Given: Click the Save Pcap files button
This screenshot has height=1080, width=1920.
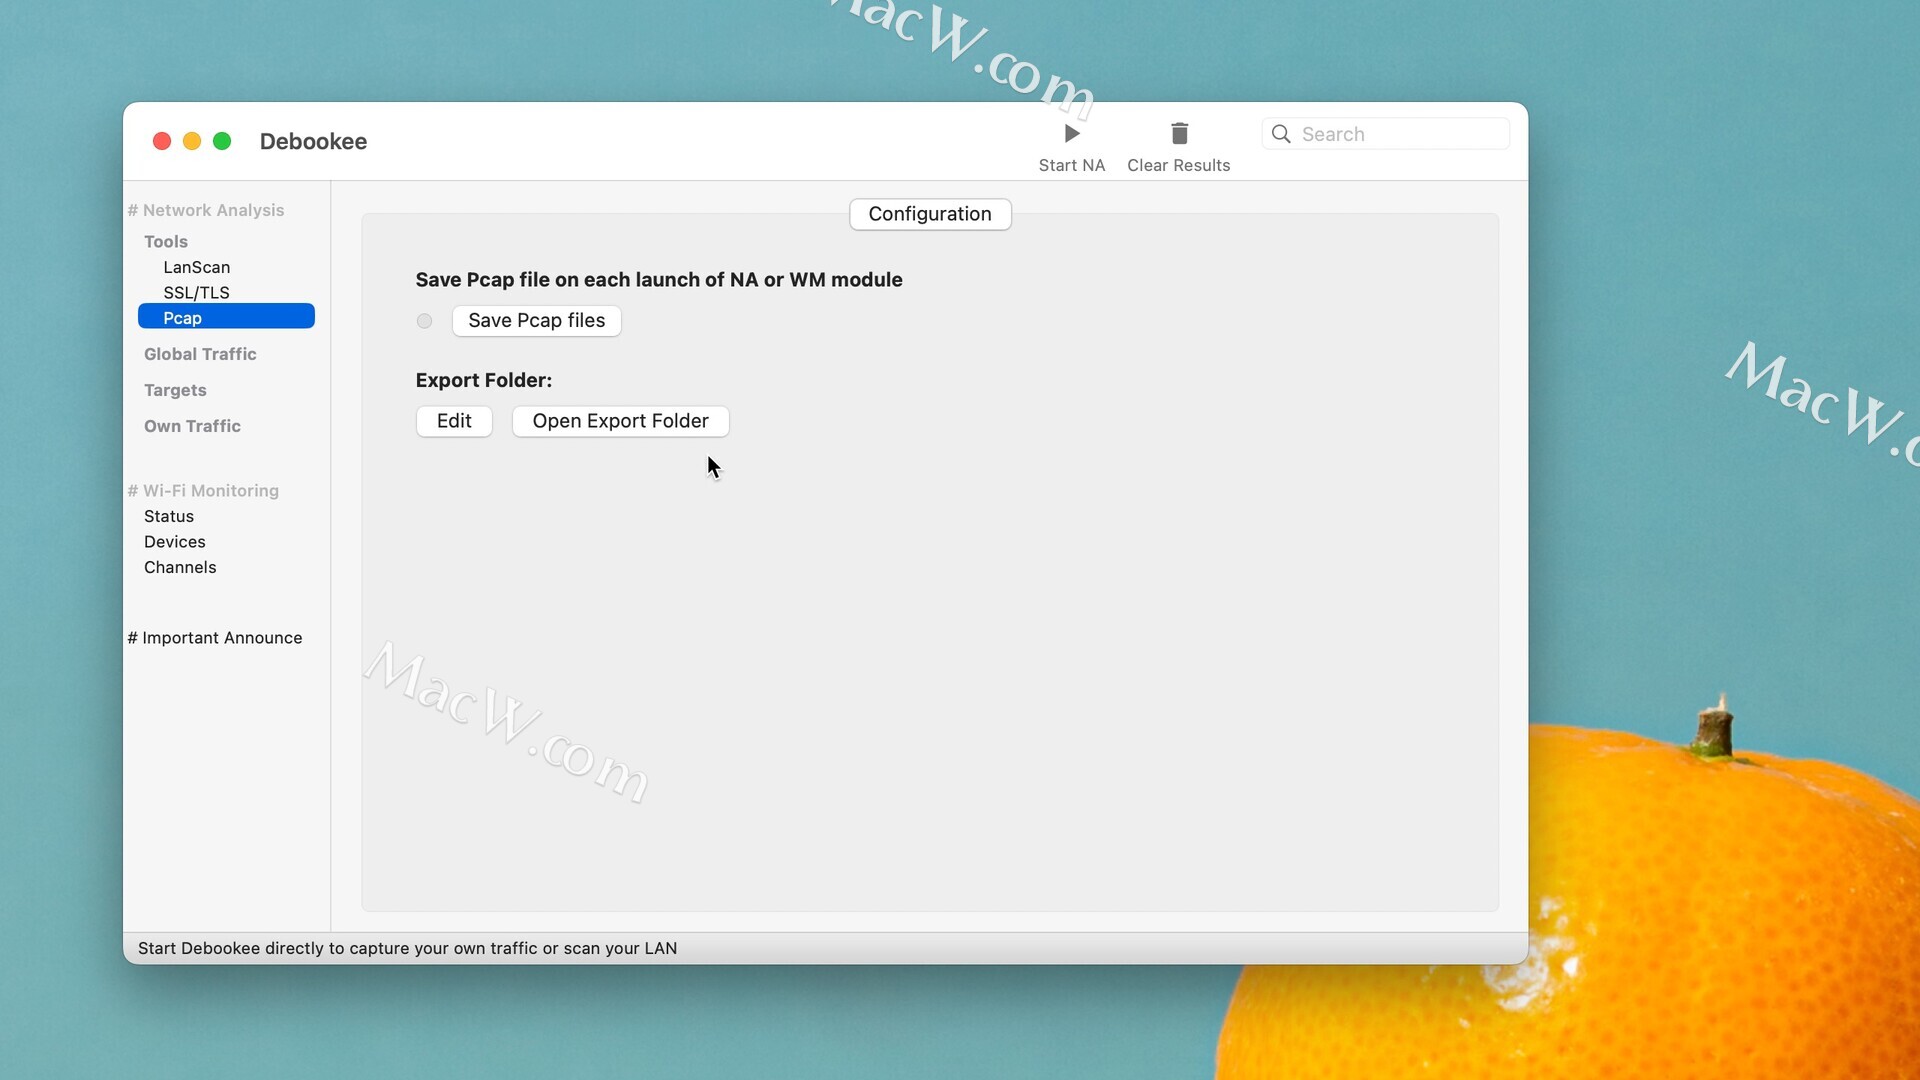Looking at the screenshot, I should (x=537, y=321).
